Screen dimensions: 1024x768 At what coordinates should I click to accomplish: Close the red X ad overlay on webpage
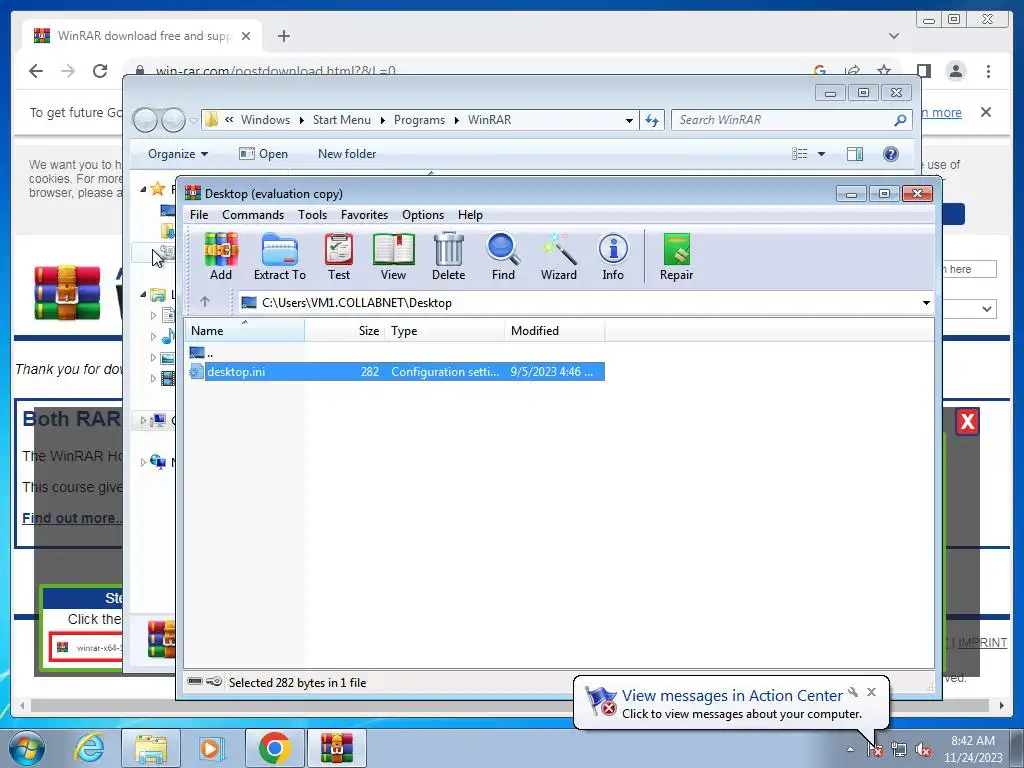click(x=967, y=422)
